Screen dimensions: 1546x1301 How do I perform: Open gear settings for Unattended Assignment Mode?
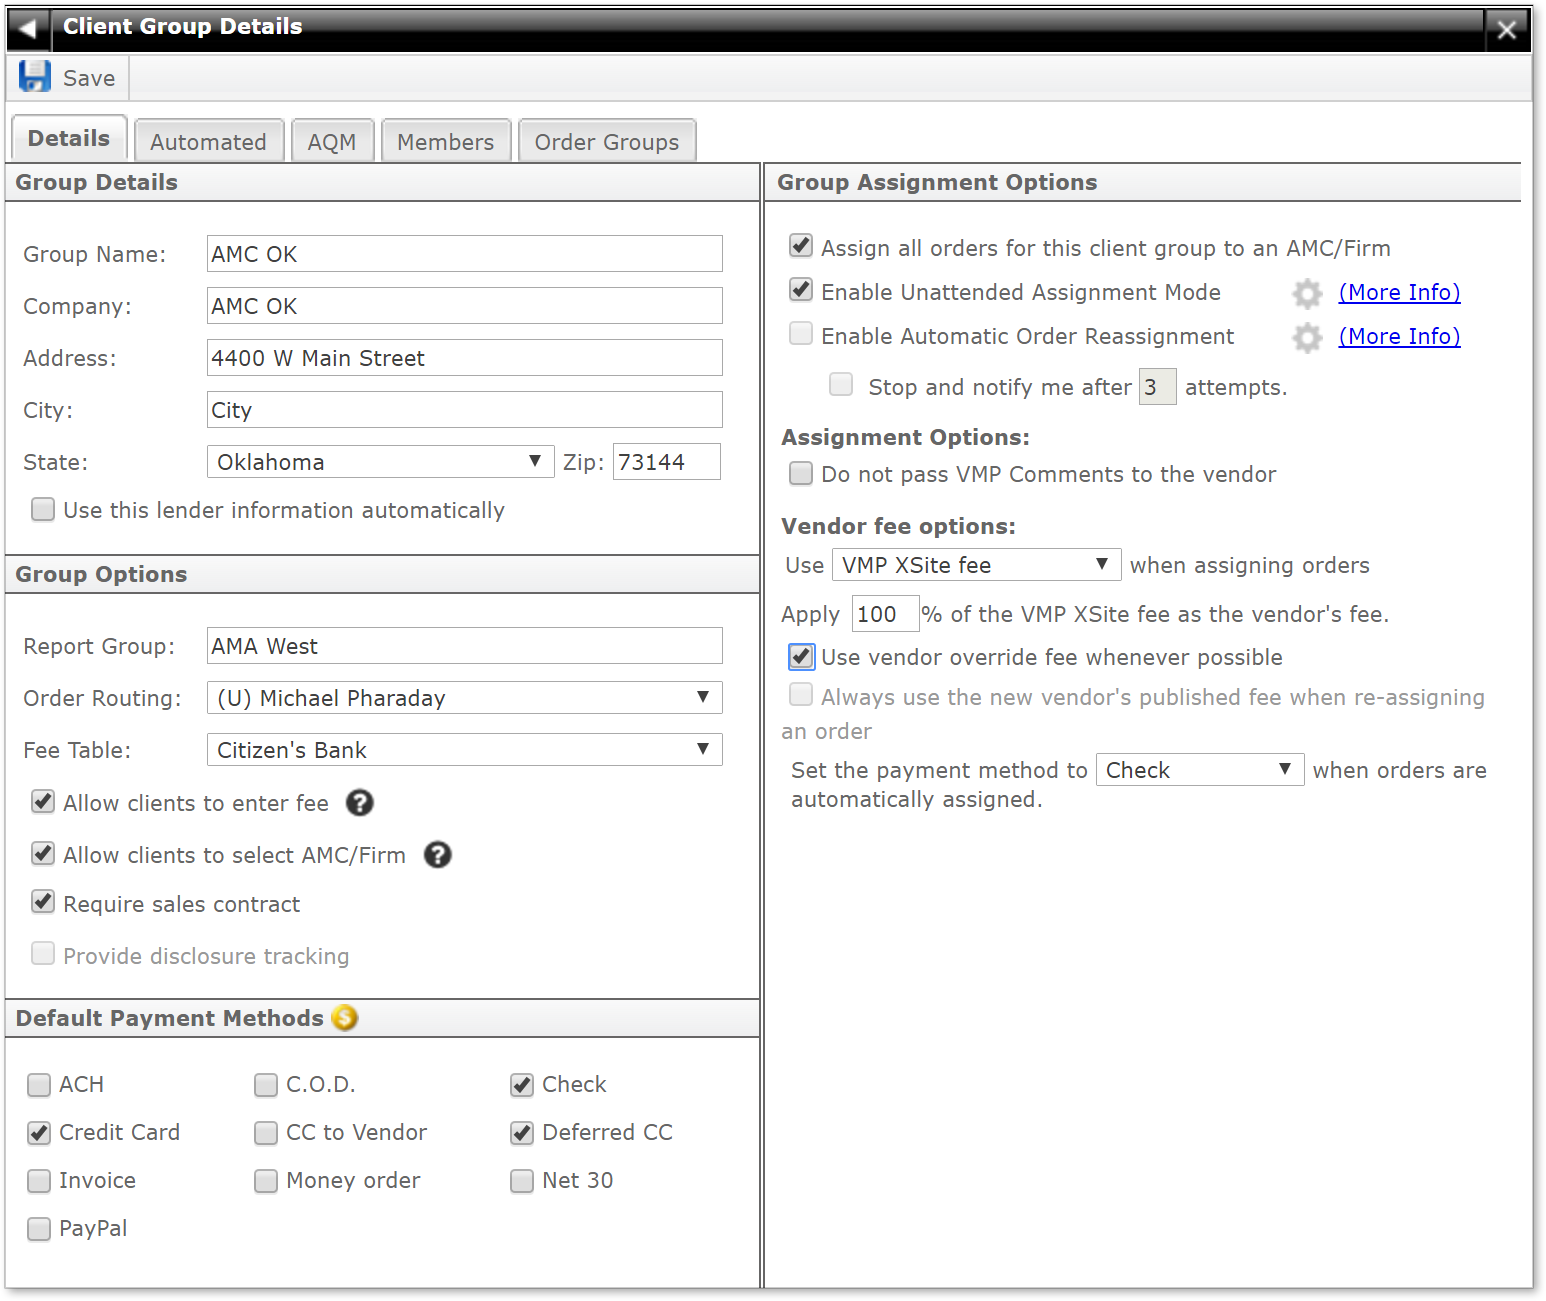click(x=1307, y=293)
